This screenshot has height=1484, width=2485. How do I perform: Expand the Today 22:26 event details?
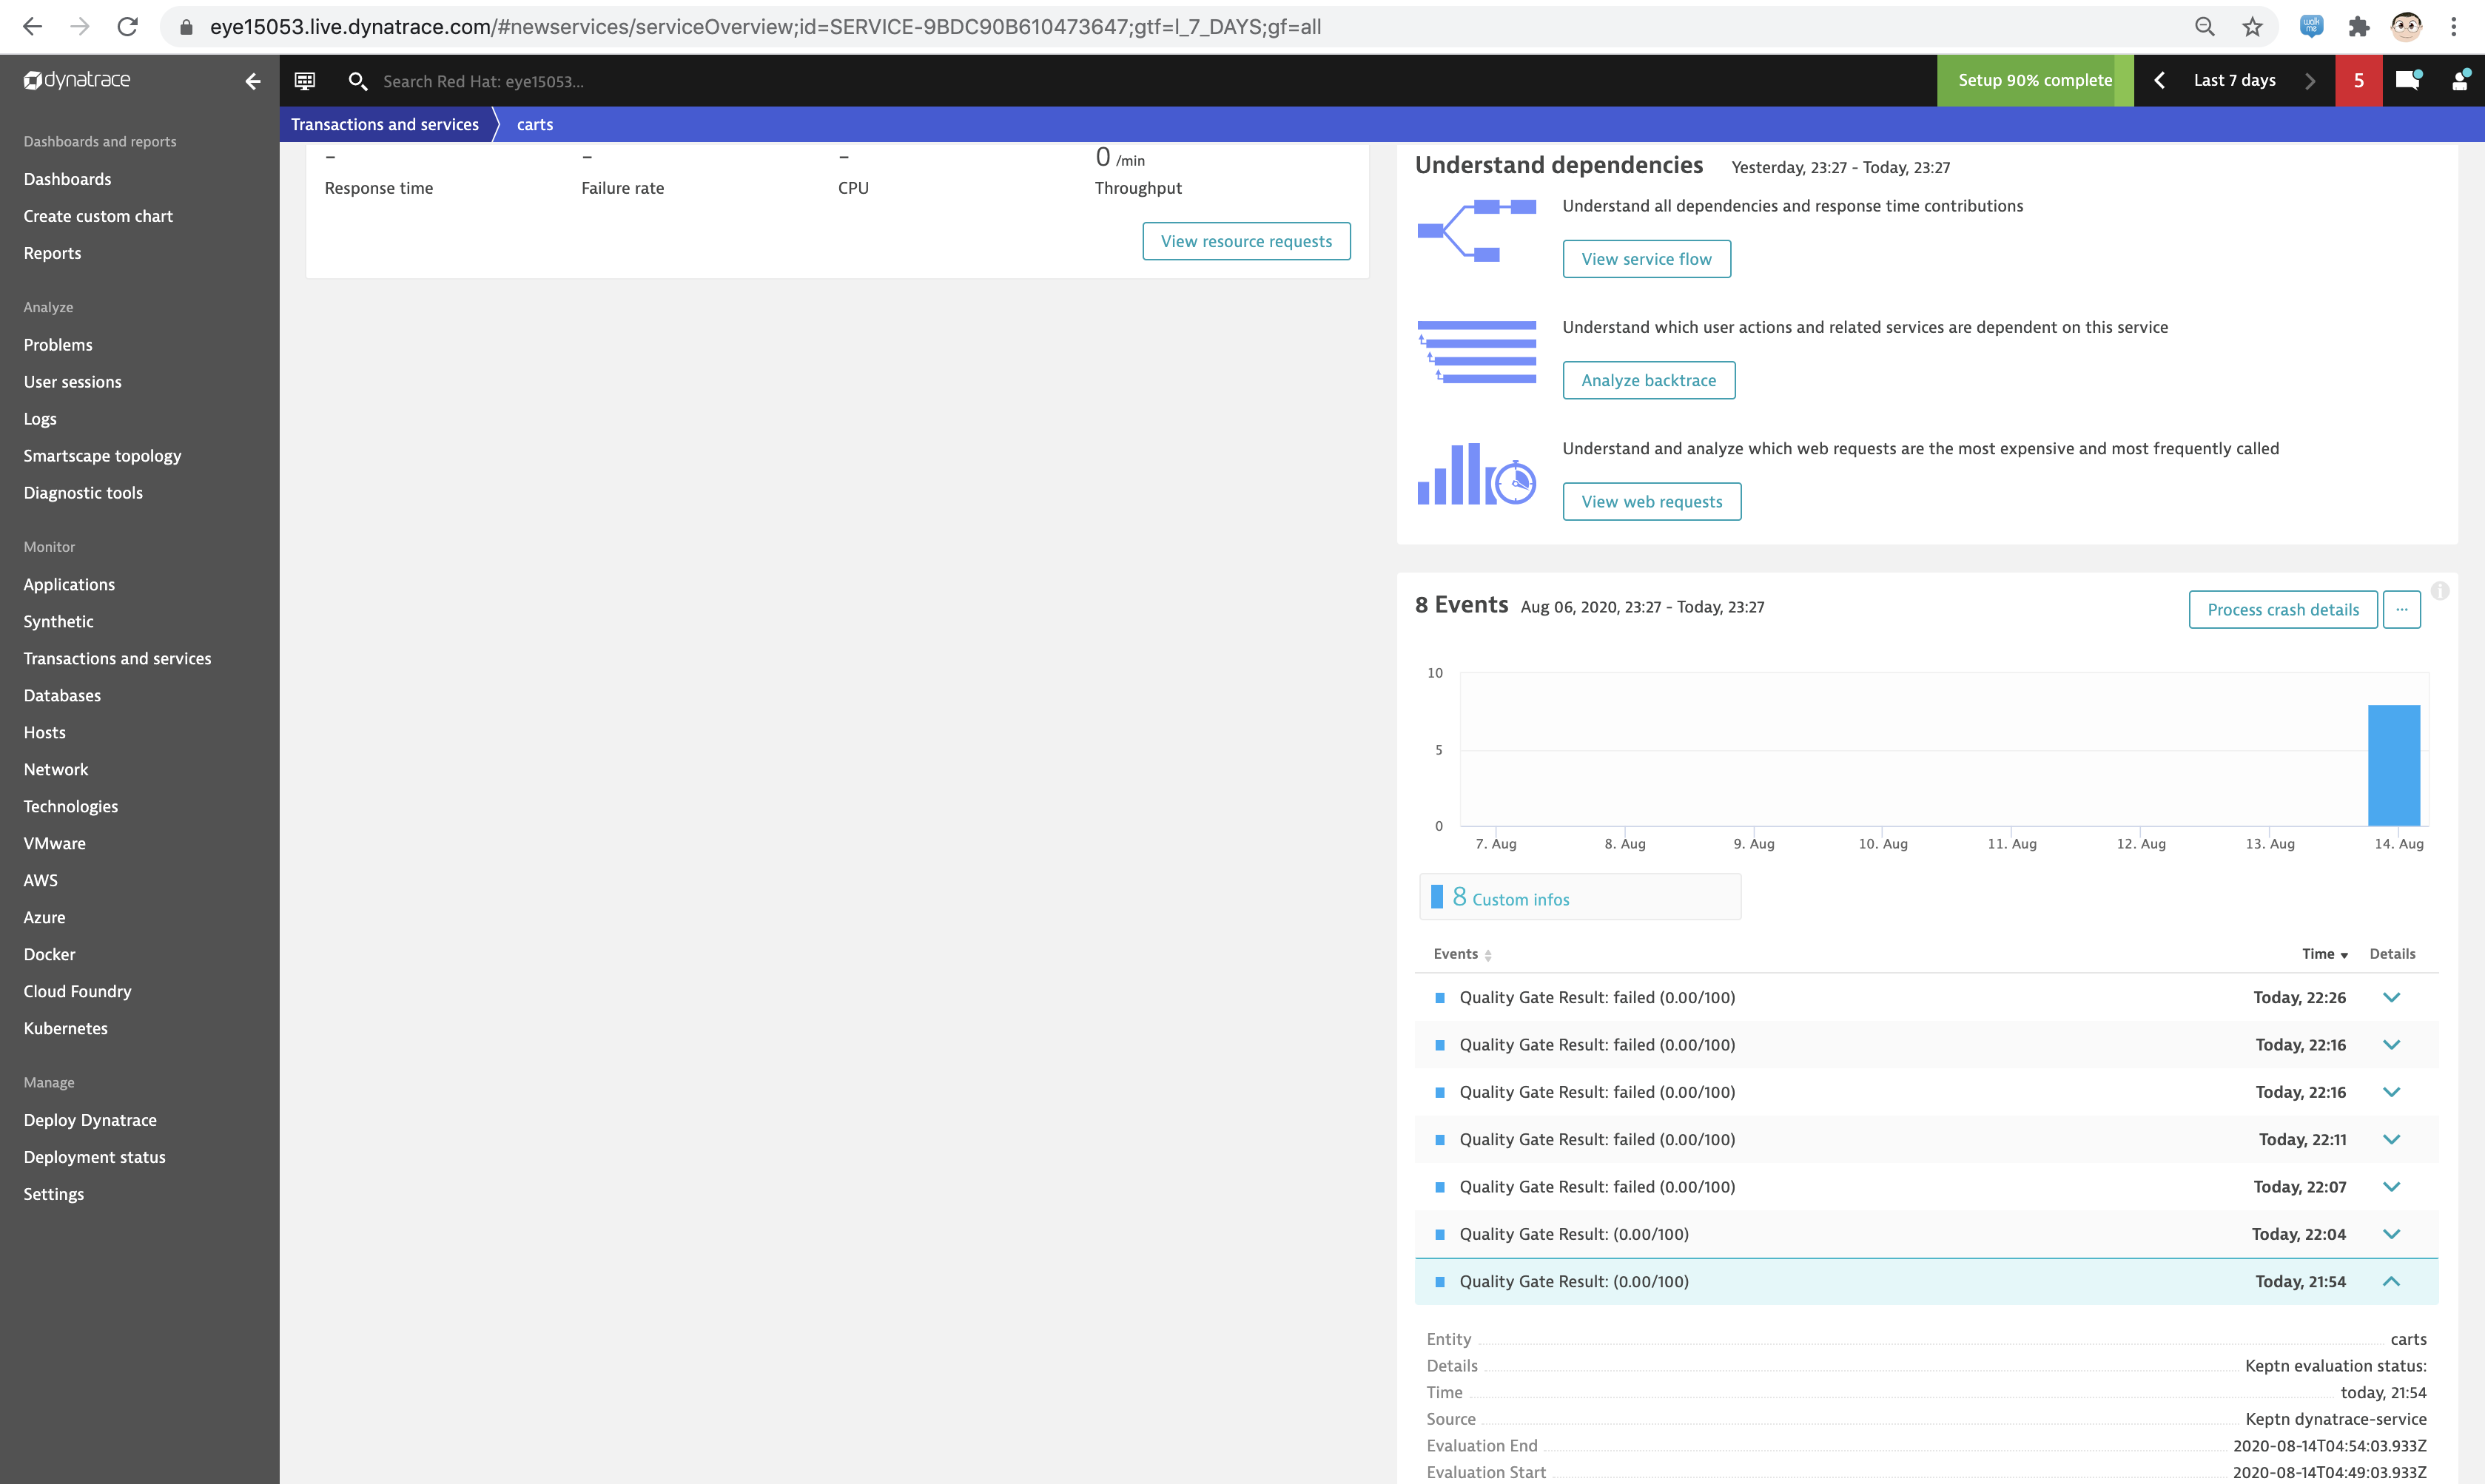pyautogui.click(x=2391, y=997)
